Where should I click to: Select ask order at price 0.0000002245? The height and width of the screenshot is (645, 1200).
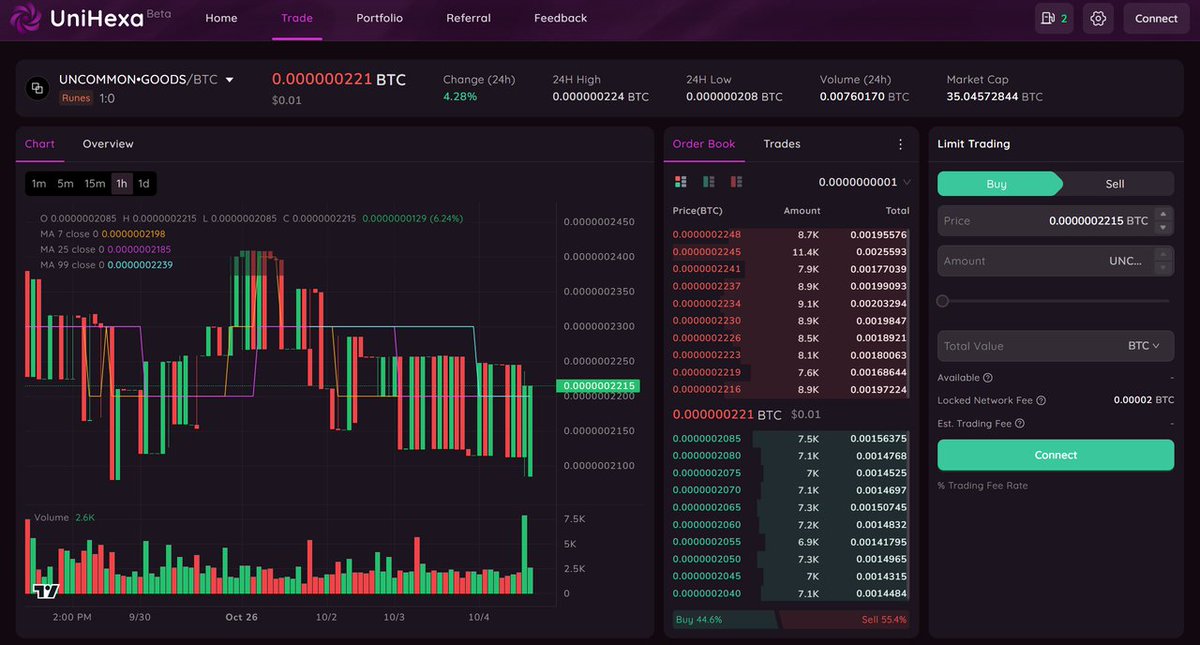point(790,252)
